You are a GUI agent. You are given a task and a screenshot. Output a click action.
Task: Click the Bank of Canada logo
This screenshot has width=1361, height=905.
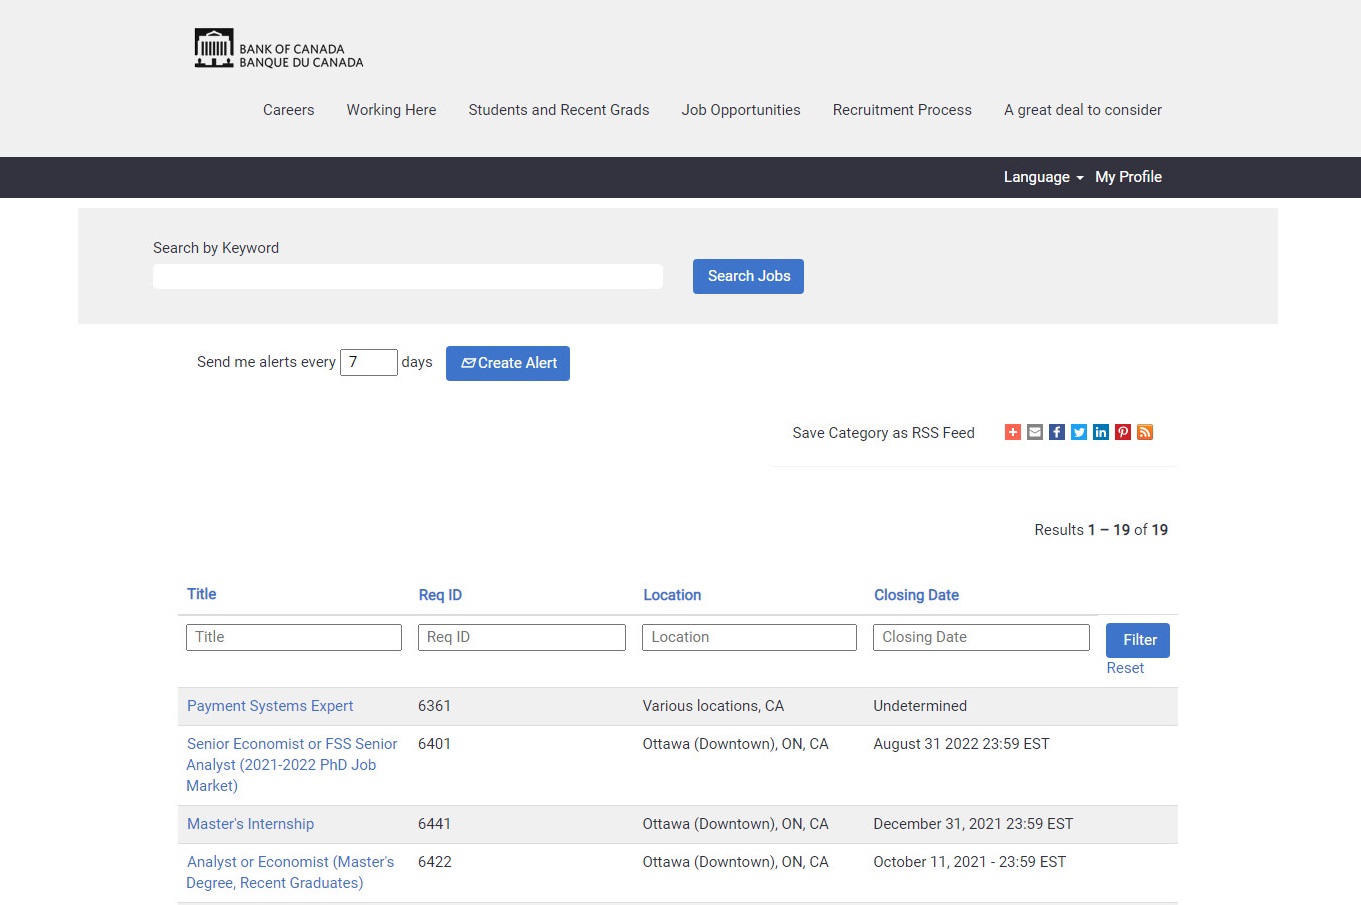pos(278,49)
